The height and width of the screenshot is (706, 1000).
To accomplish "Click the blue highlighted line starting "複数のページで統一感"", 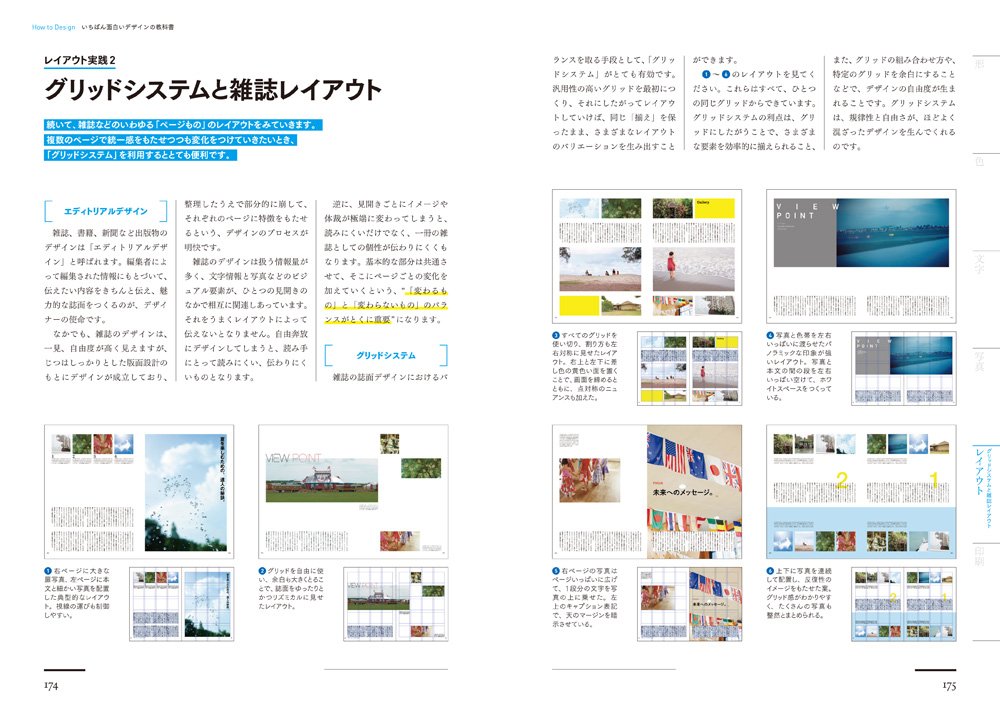I will (x=170, y=140).
